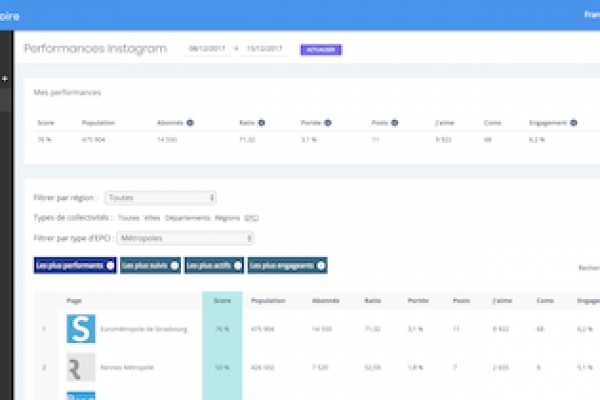Click info icon on Les plus actifs
Screen dimensions: 600x400
[238, 266]
